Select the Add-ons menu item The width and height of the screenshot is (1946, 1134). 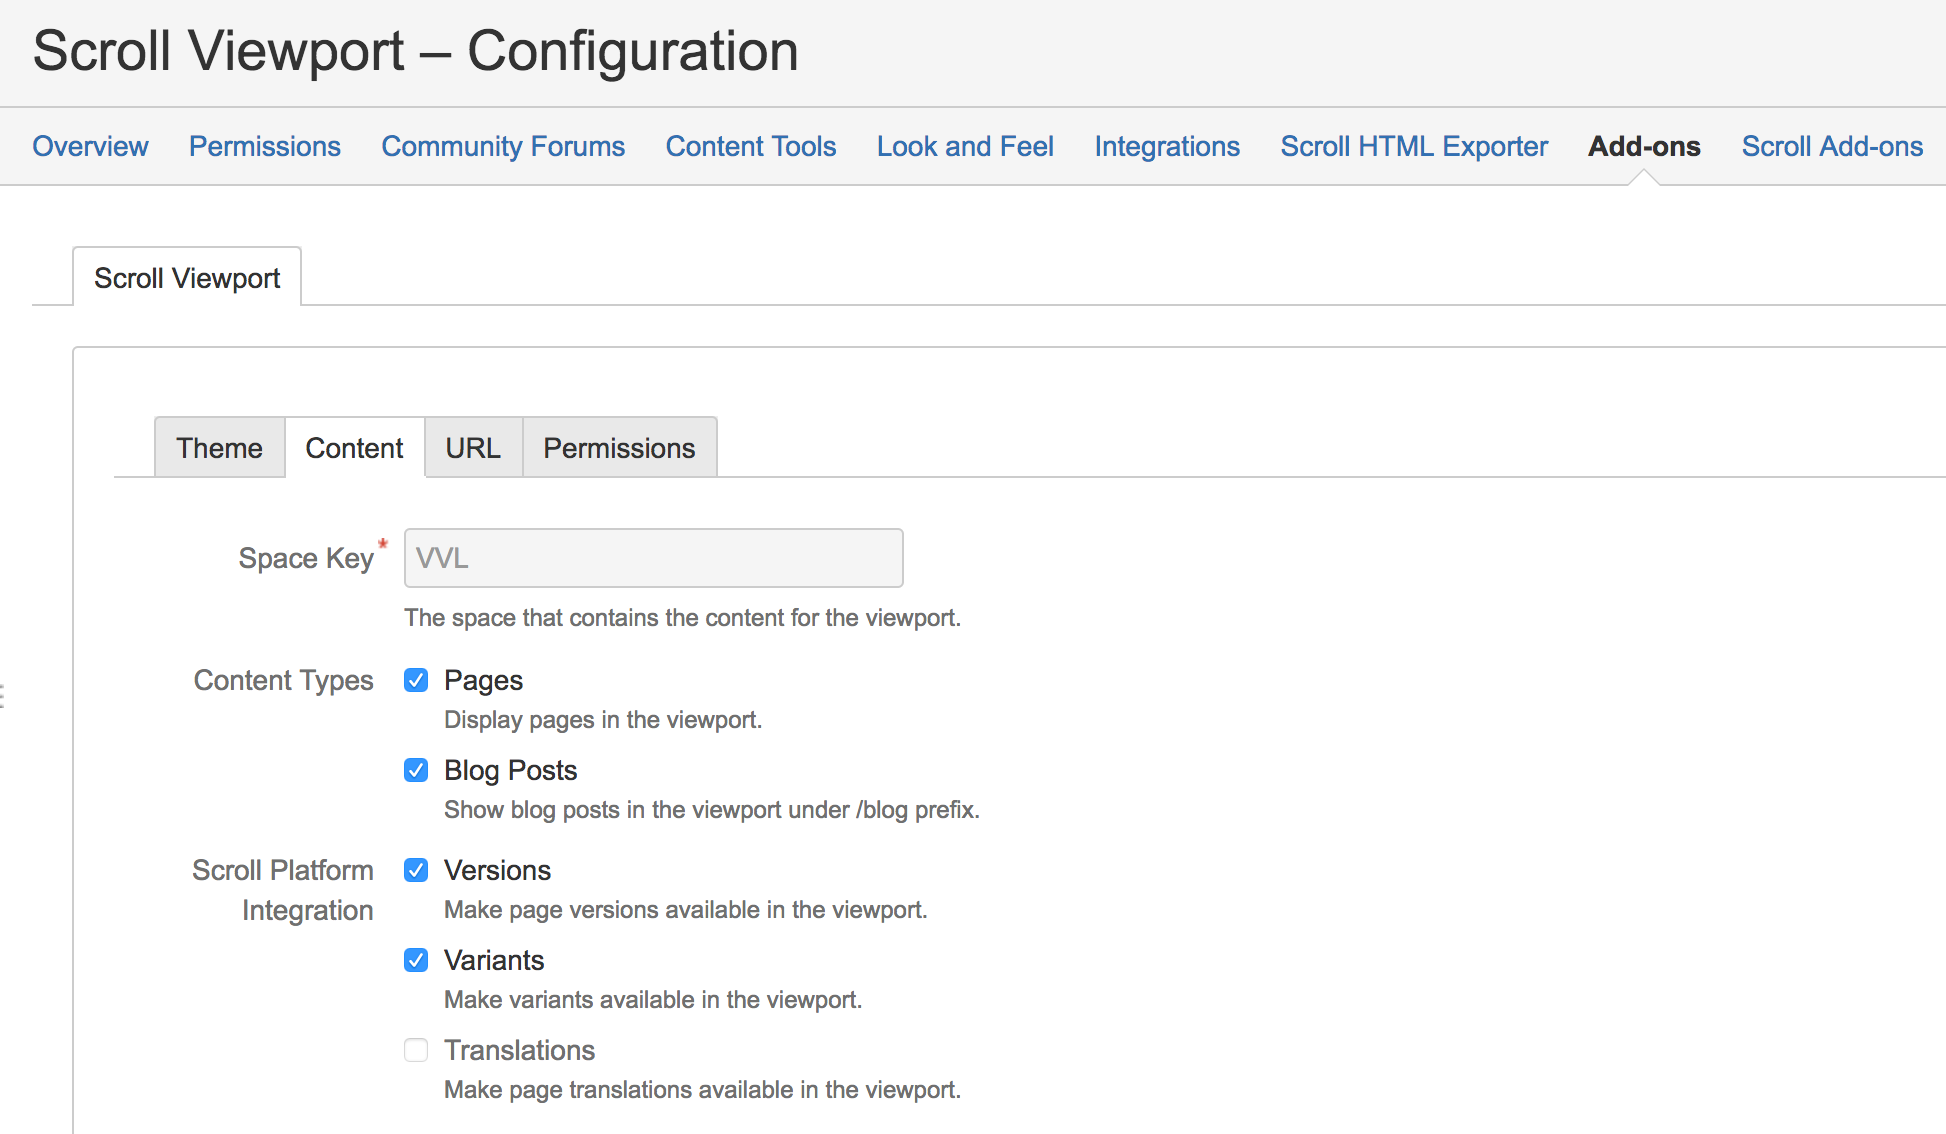1643,146
